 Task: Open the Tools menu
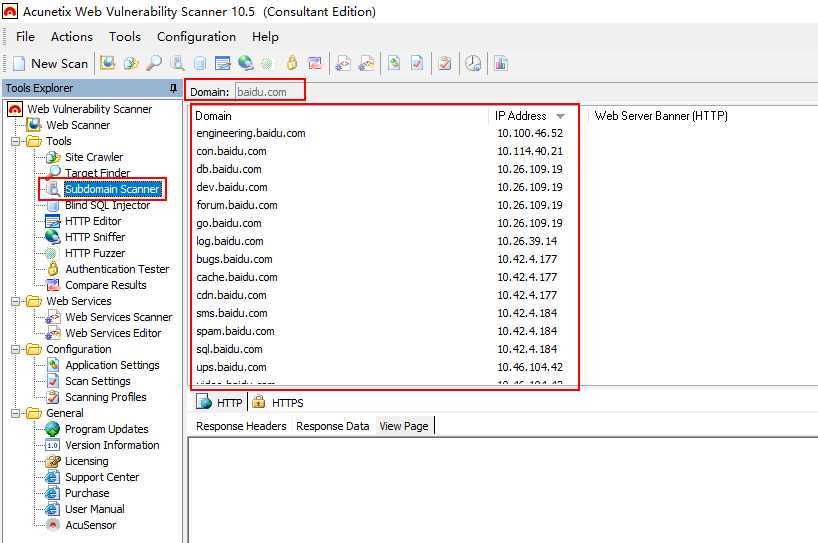(x=125, y=37)
